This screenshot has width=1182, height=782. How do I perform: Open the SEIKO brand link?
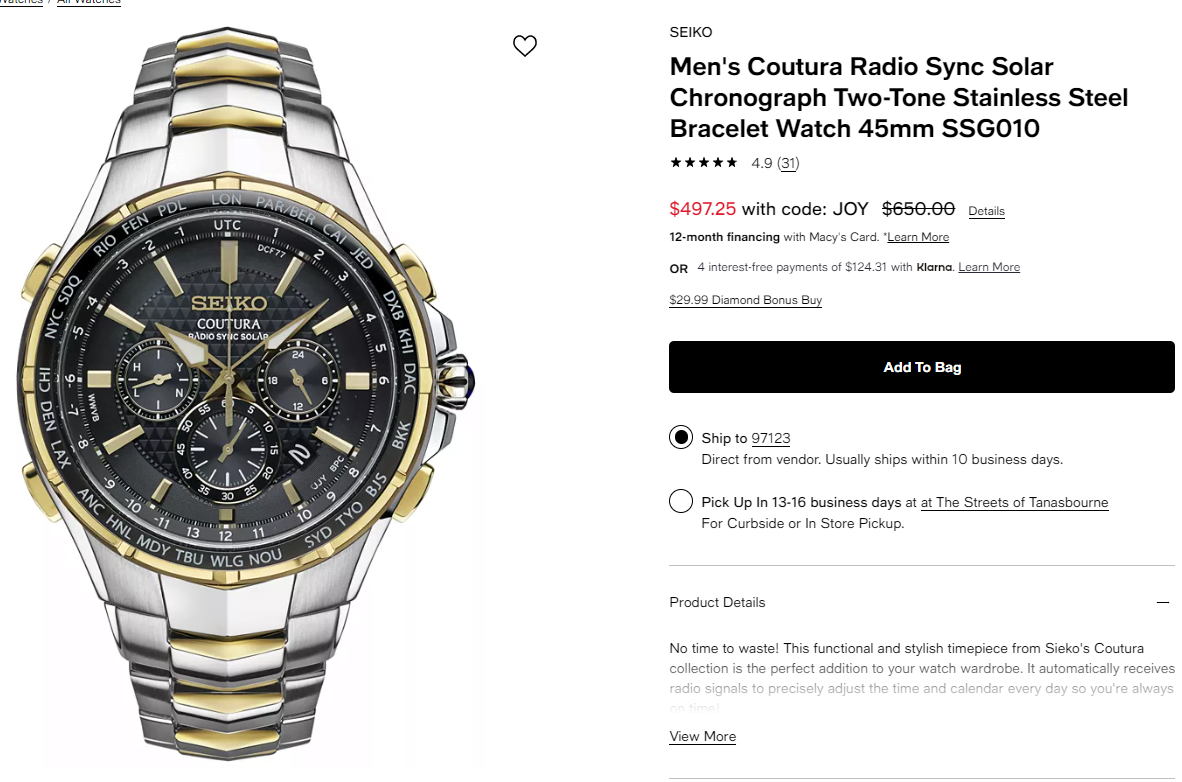click(691, 32)
